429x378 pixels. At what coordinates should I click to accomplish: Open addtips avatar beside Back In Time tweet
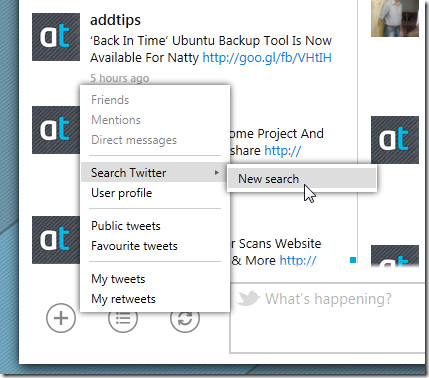(56, 37)
